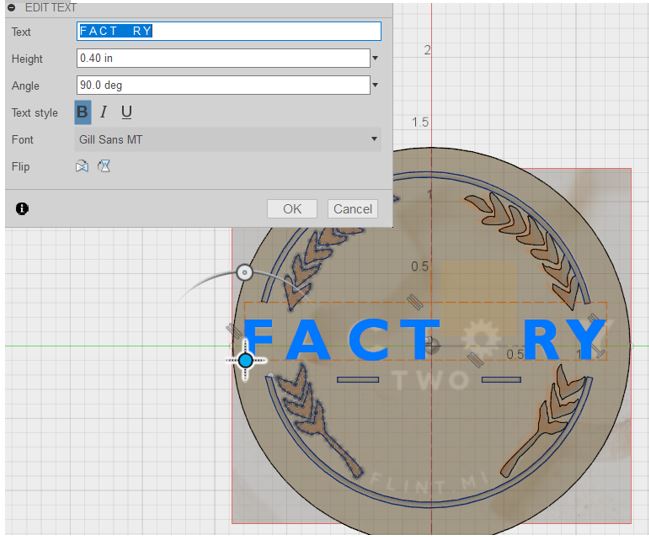Click the horizontal Flip icon

click(82, 166)
